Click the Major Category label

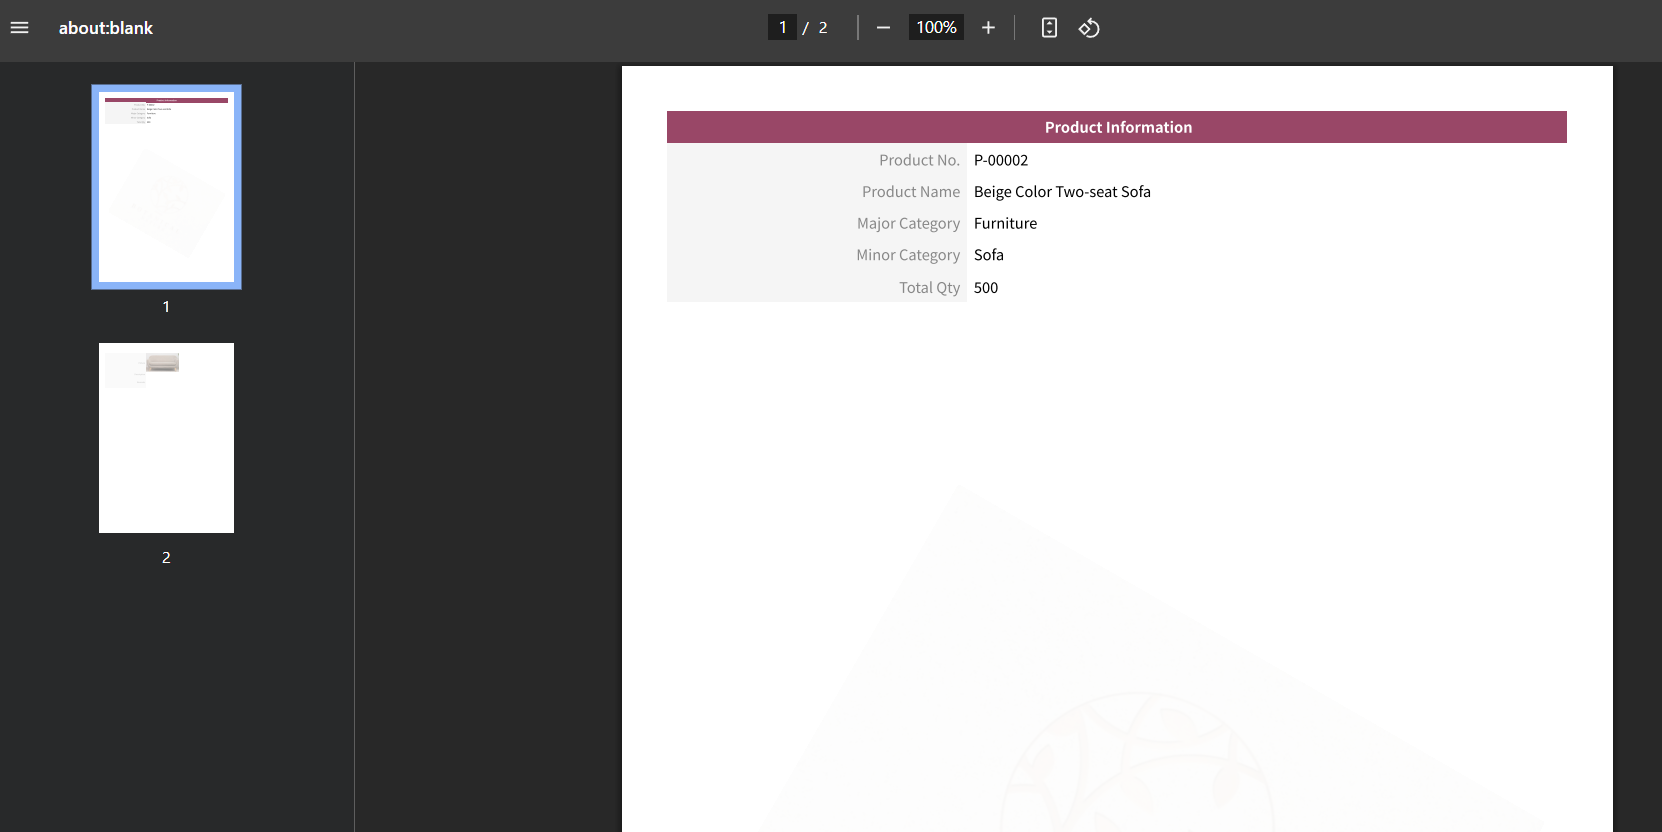point(908,224)
